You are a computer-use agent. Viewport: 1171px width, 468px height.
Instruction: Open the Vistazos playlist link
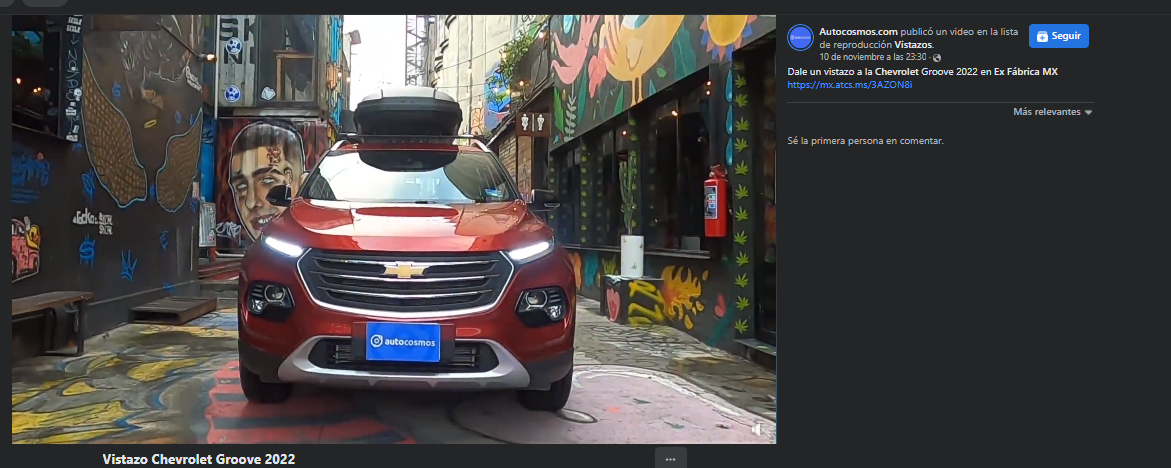pyautogui.click(x=913, y=45)
